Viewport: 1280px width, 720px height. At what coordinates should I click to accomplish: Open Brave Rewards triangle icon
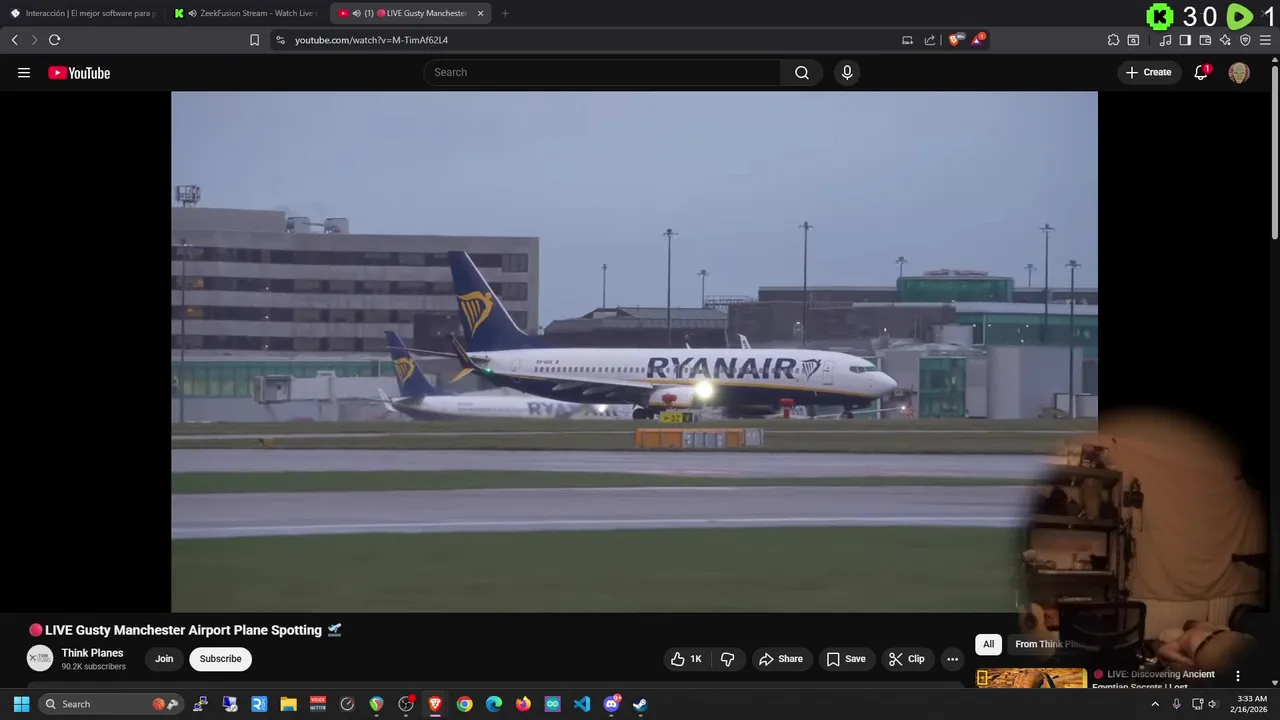[x=977, y=40]
